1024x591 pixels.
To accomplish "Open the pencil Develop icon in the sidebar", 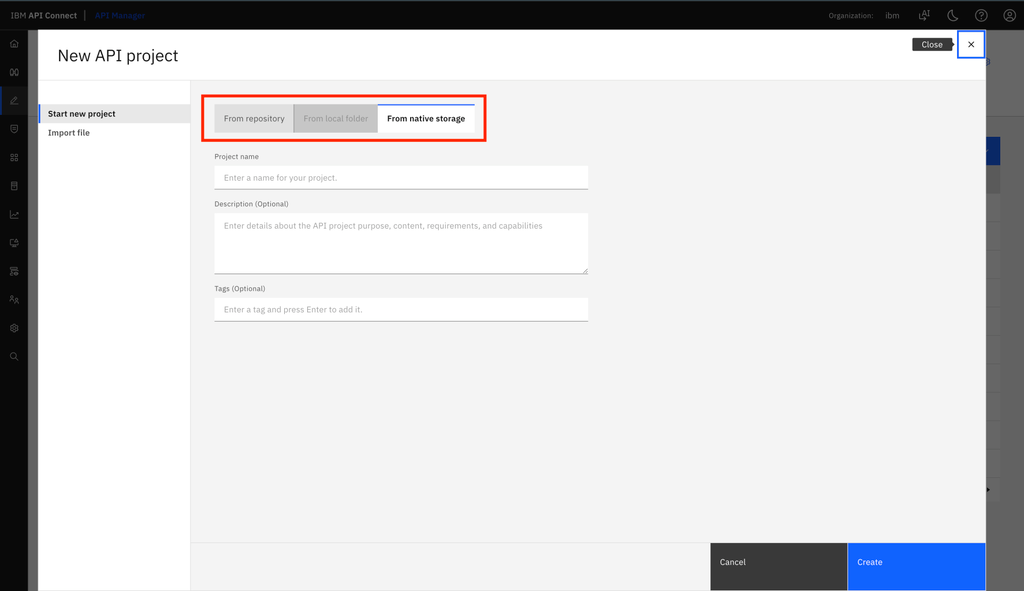I will (x=14, y=101).
